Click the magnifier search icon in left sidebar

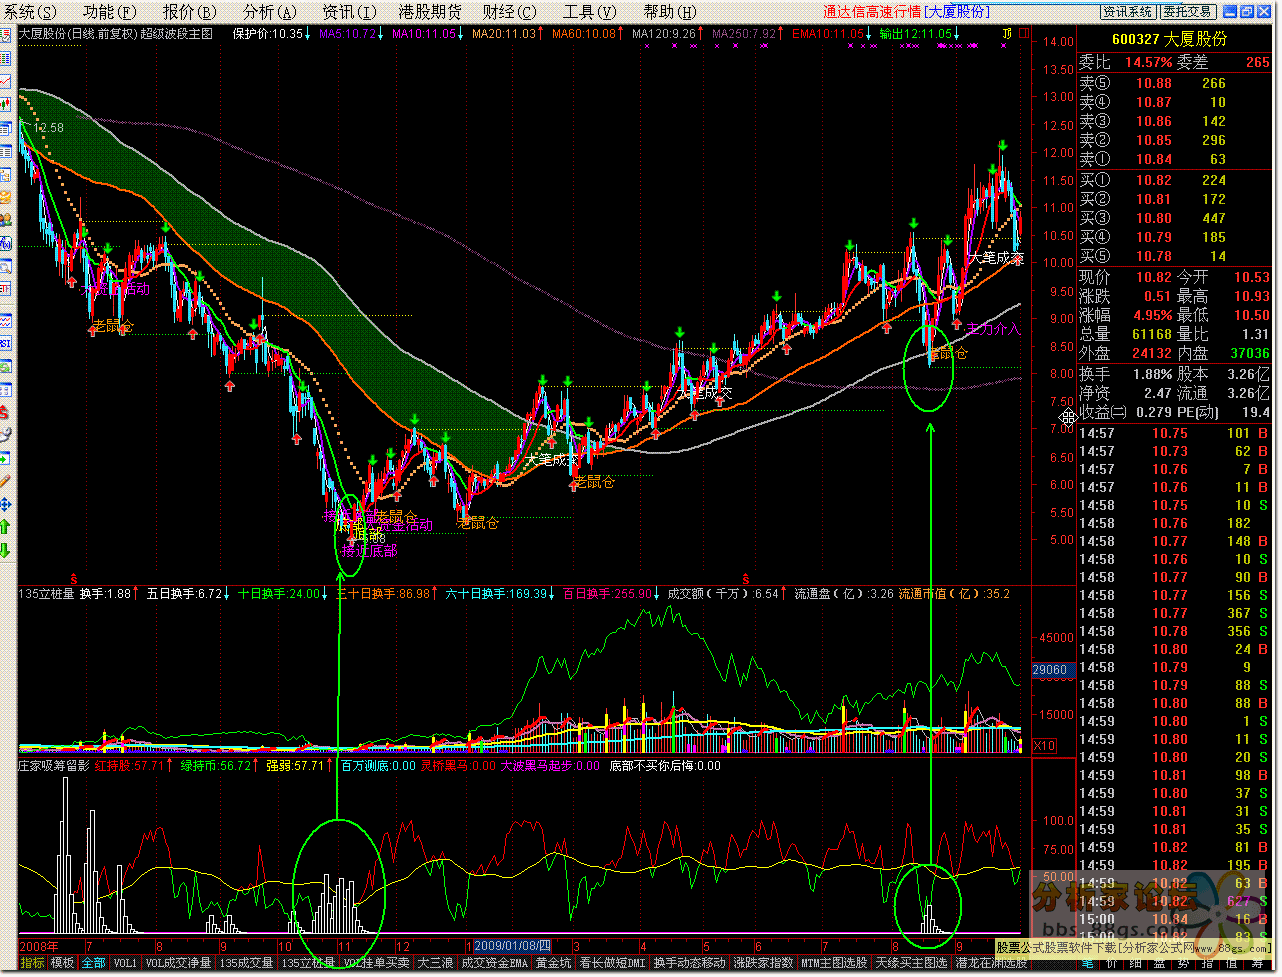pyautogui.click(x=8, y=266)
